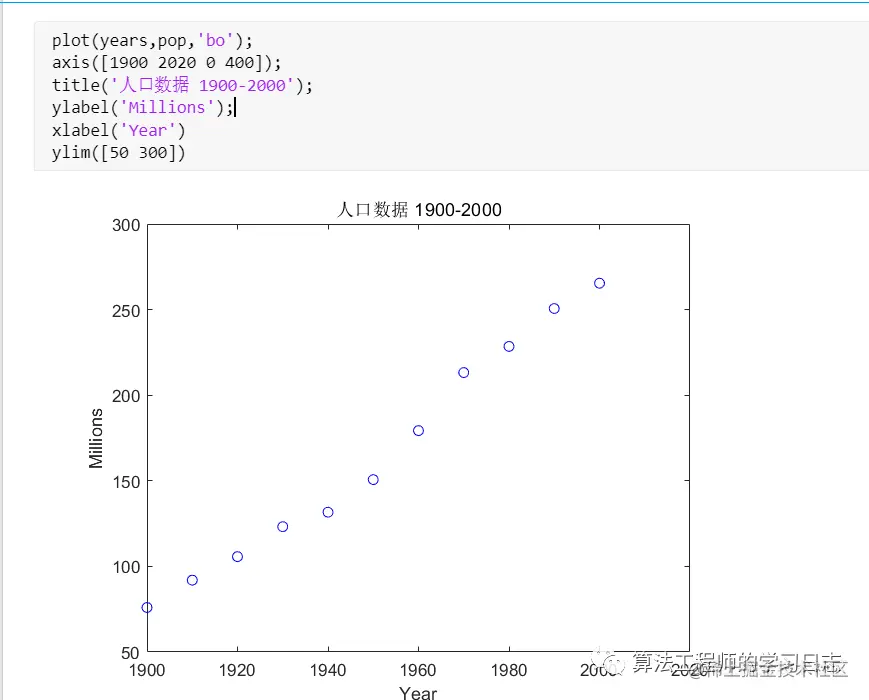Select the data point at year 1970
Image resolution: width=869 pixels, height=700 pixels.
(464, 372)
